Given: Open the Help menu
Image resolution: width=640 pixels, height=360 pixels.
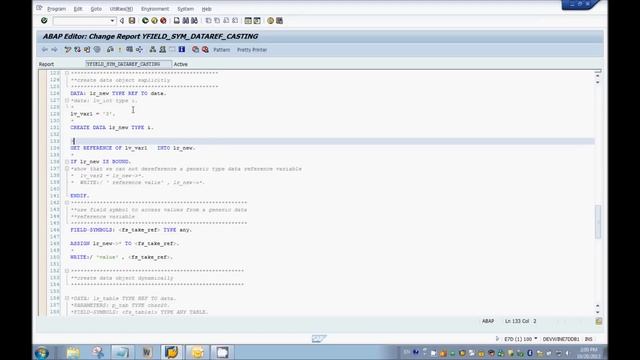Looking at the screenshot, I should [x=207, y=9].
